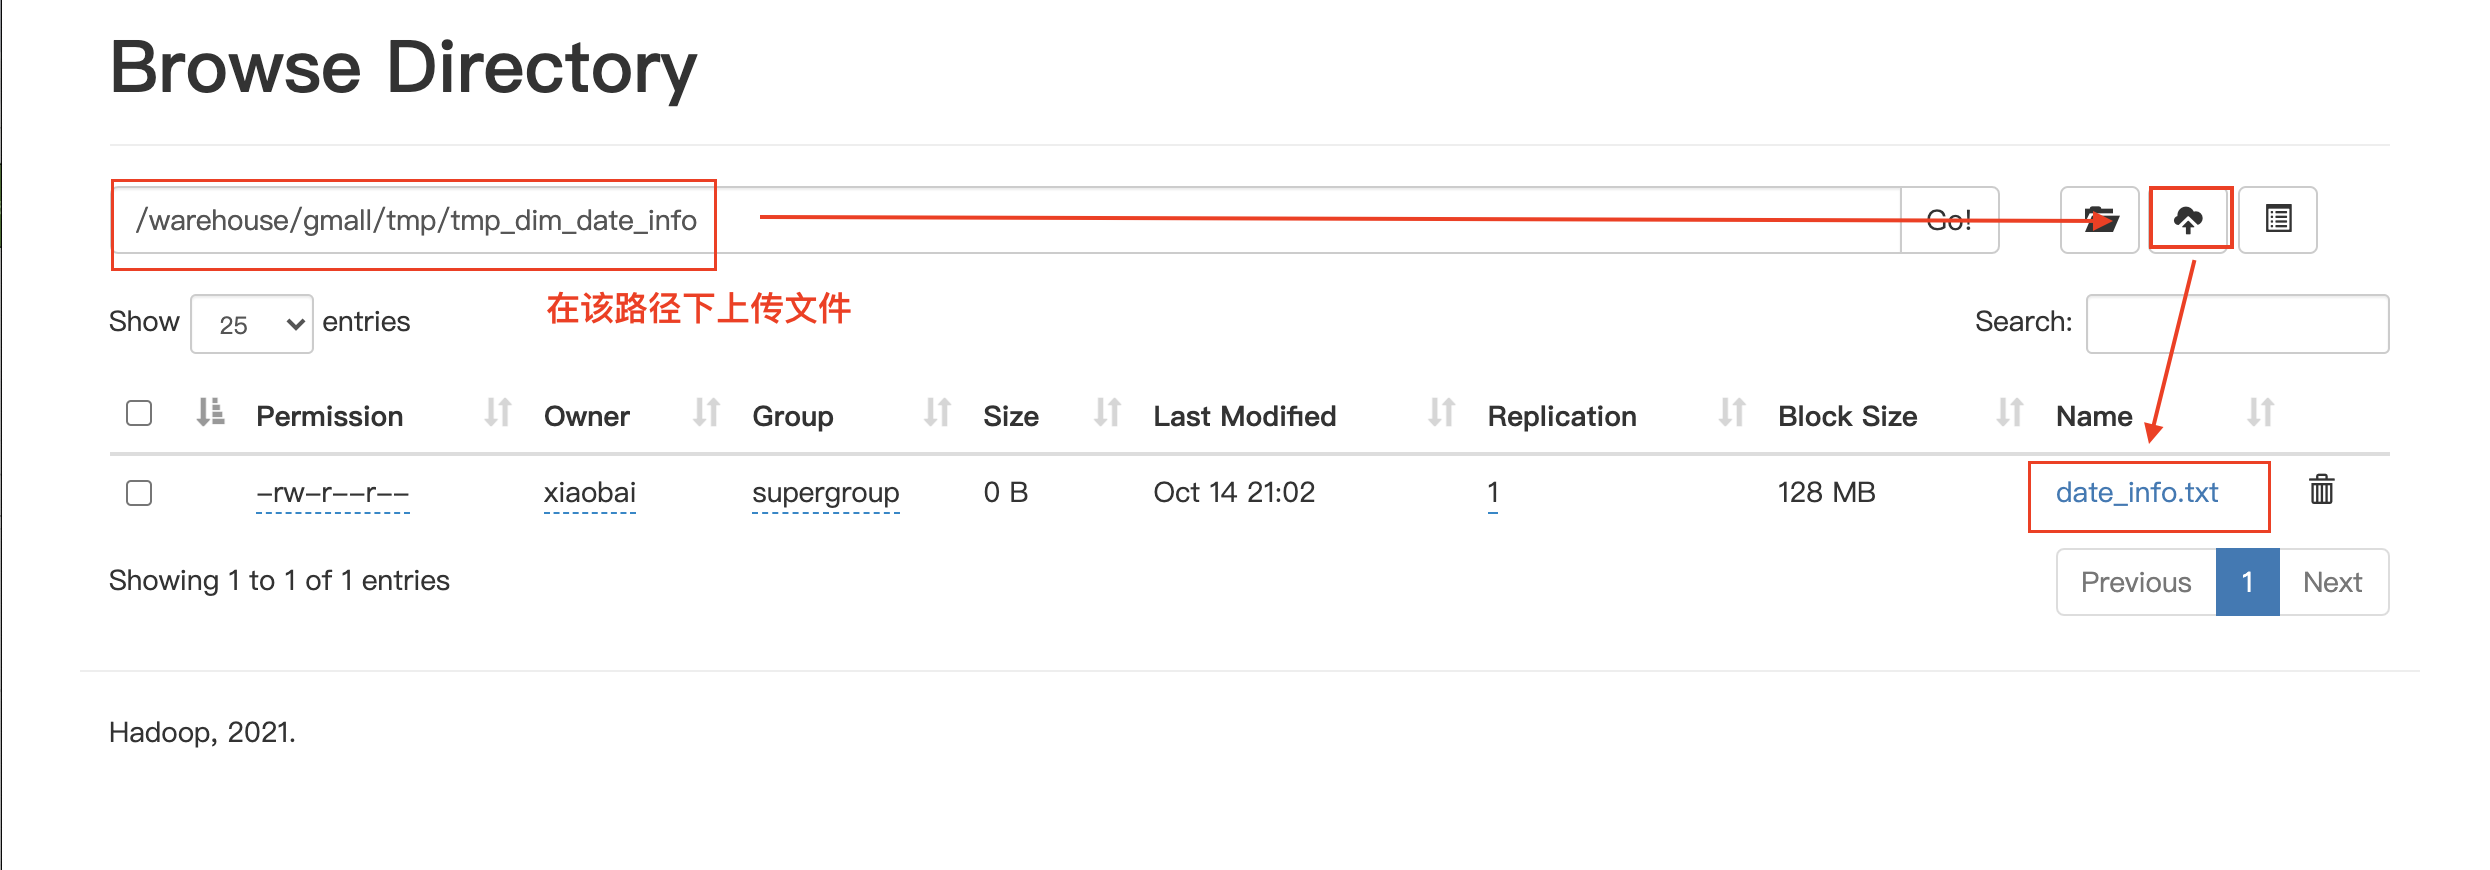Sort by the Owner column arrows

pyautogui.click(x=706, y=412)
